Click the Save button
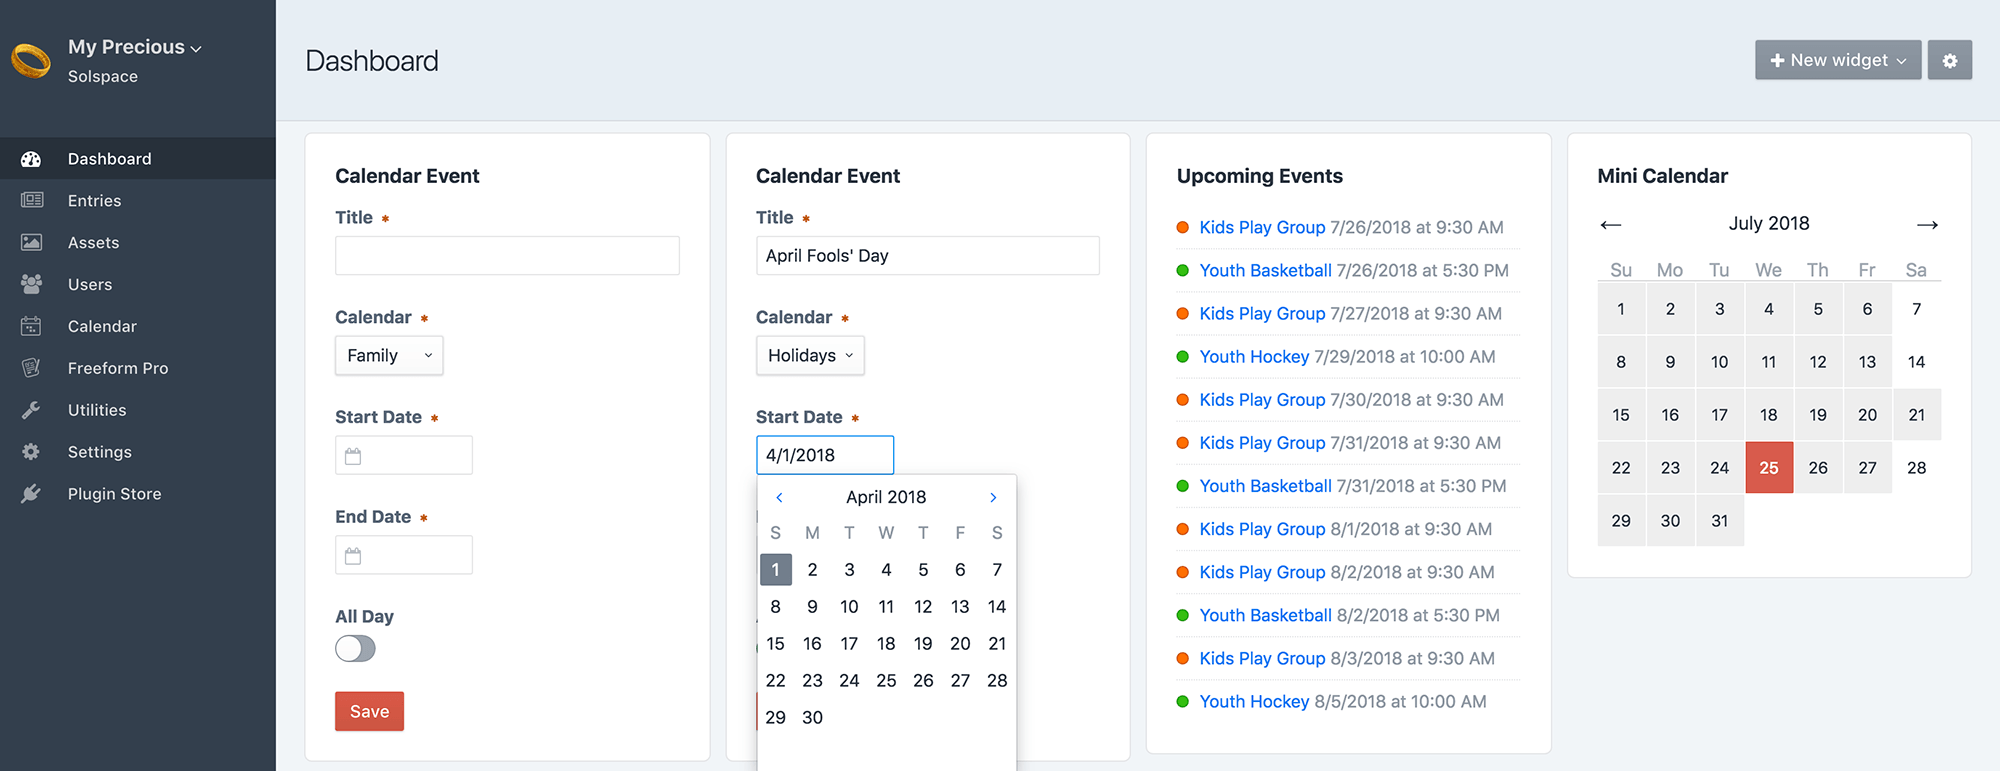2000x771 pixels. pos(369,711)
